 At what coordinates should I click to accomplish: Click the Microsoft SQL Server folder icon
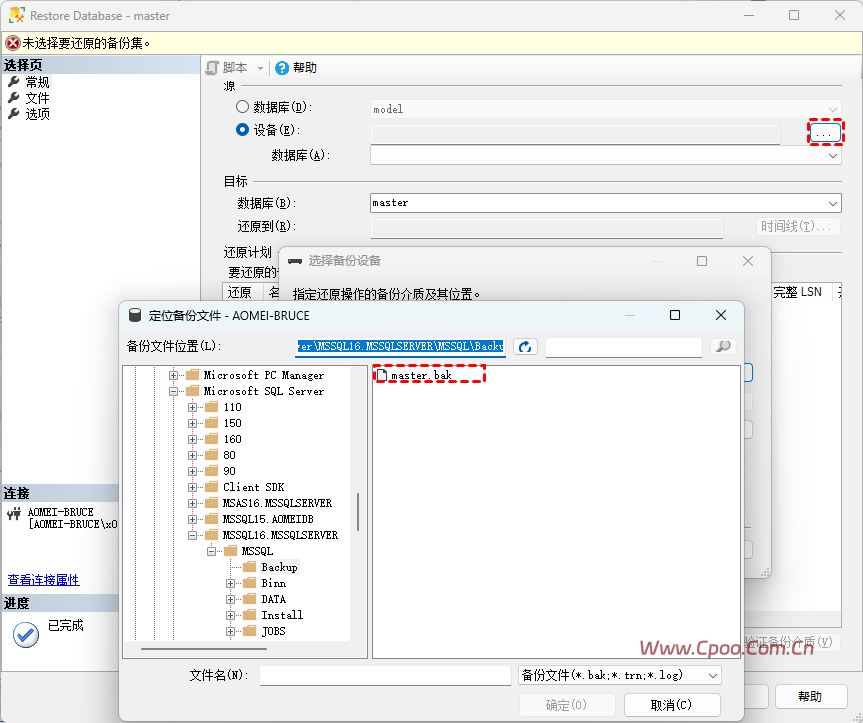click(193, 391)
